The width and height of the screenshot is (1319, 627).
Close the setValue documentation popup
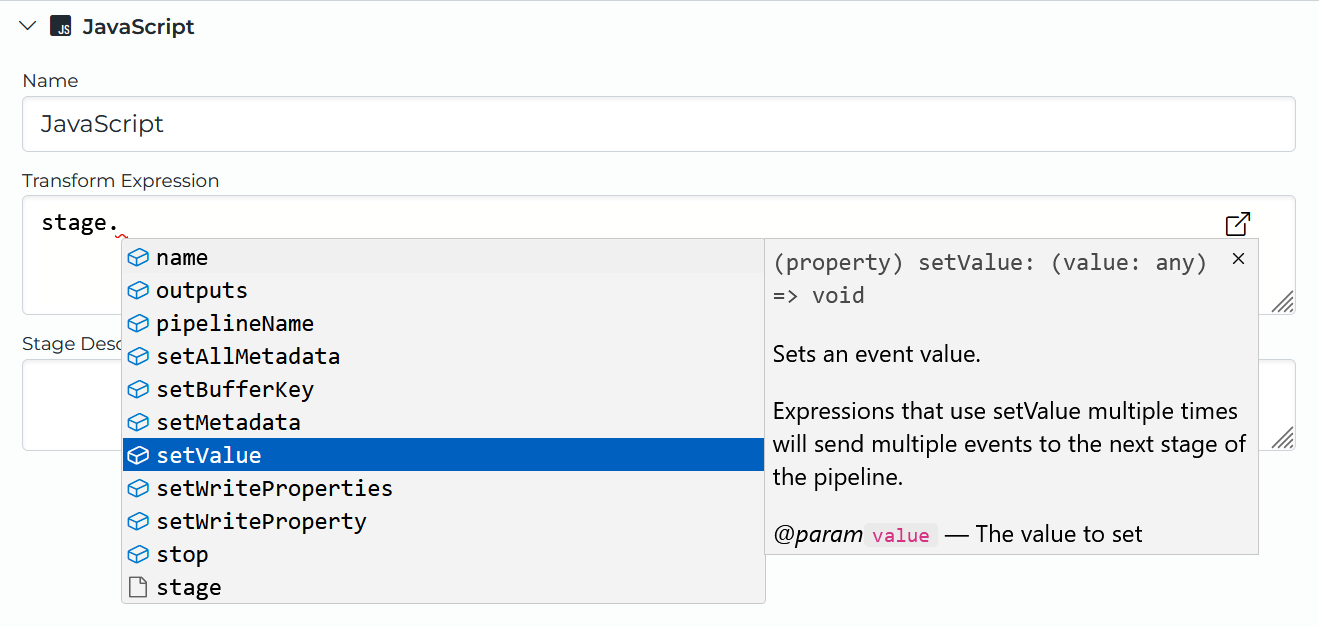coord(1238,258)
